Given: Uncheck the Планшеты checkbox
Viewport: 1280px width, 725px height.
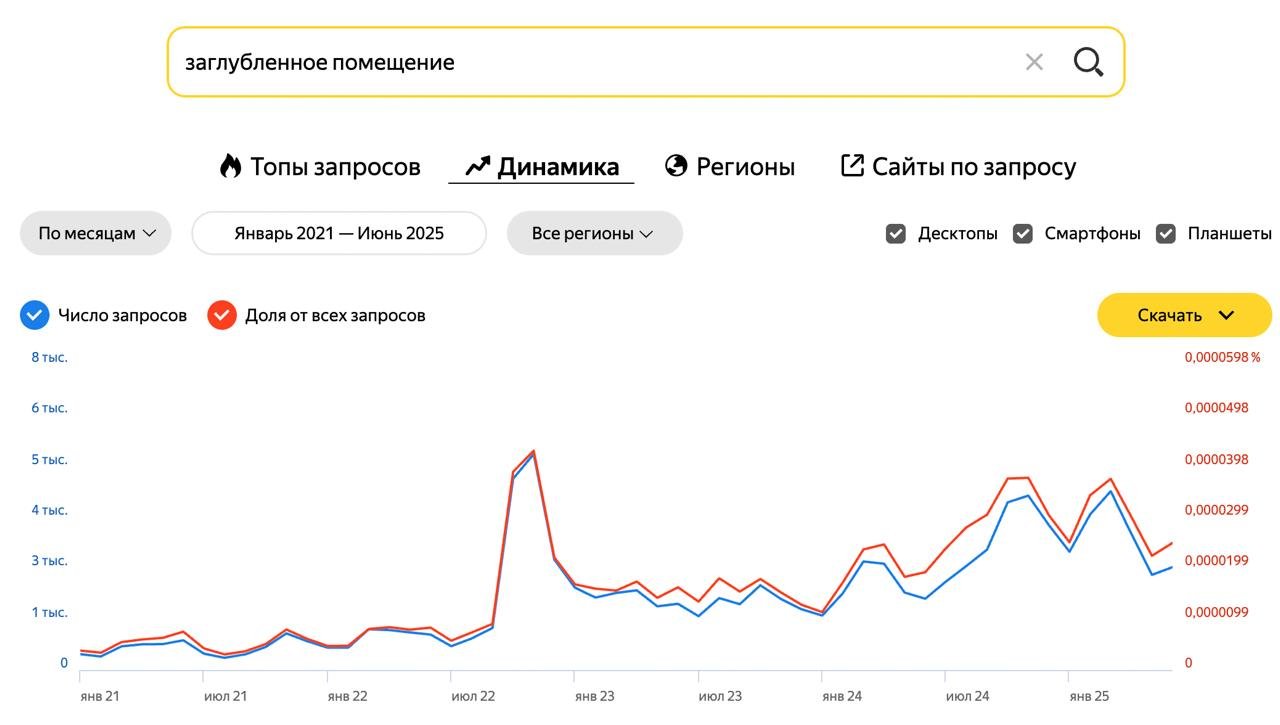Looking at the screenshot, I should click(1166, 234).
